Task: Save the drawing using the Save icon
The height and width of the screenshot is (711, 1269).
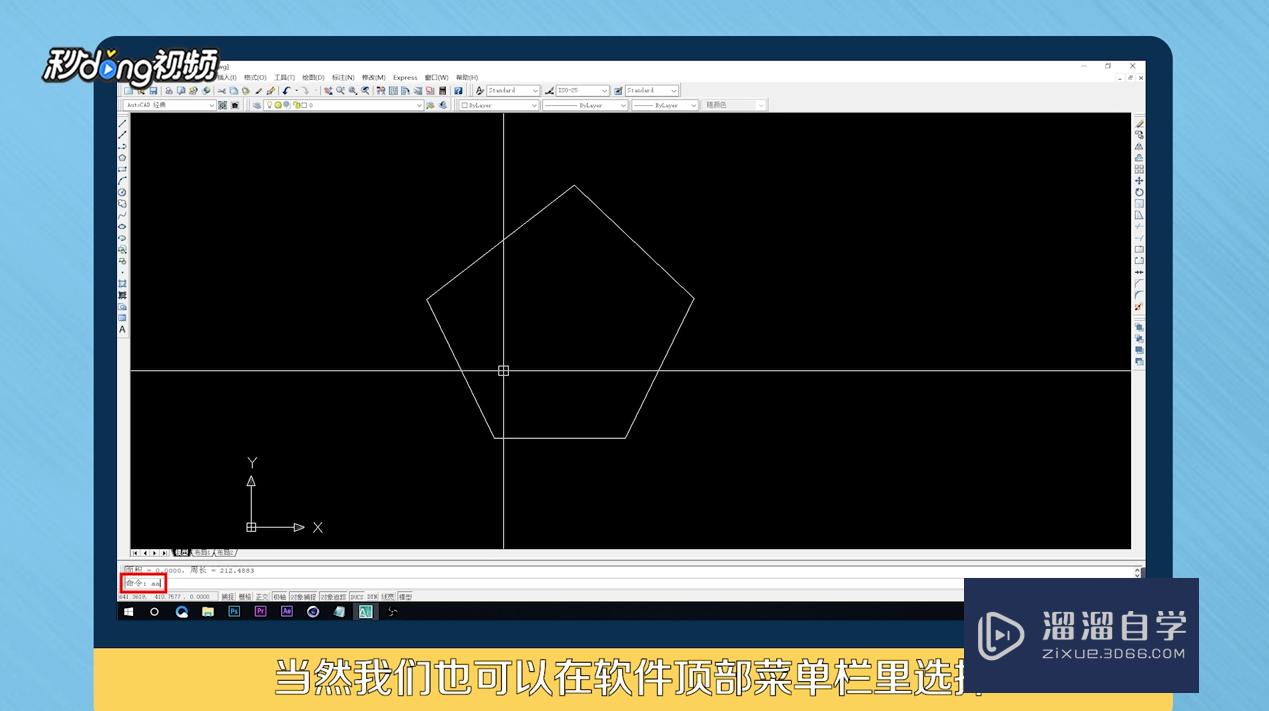Action: [x=153, y=90]
